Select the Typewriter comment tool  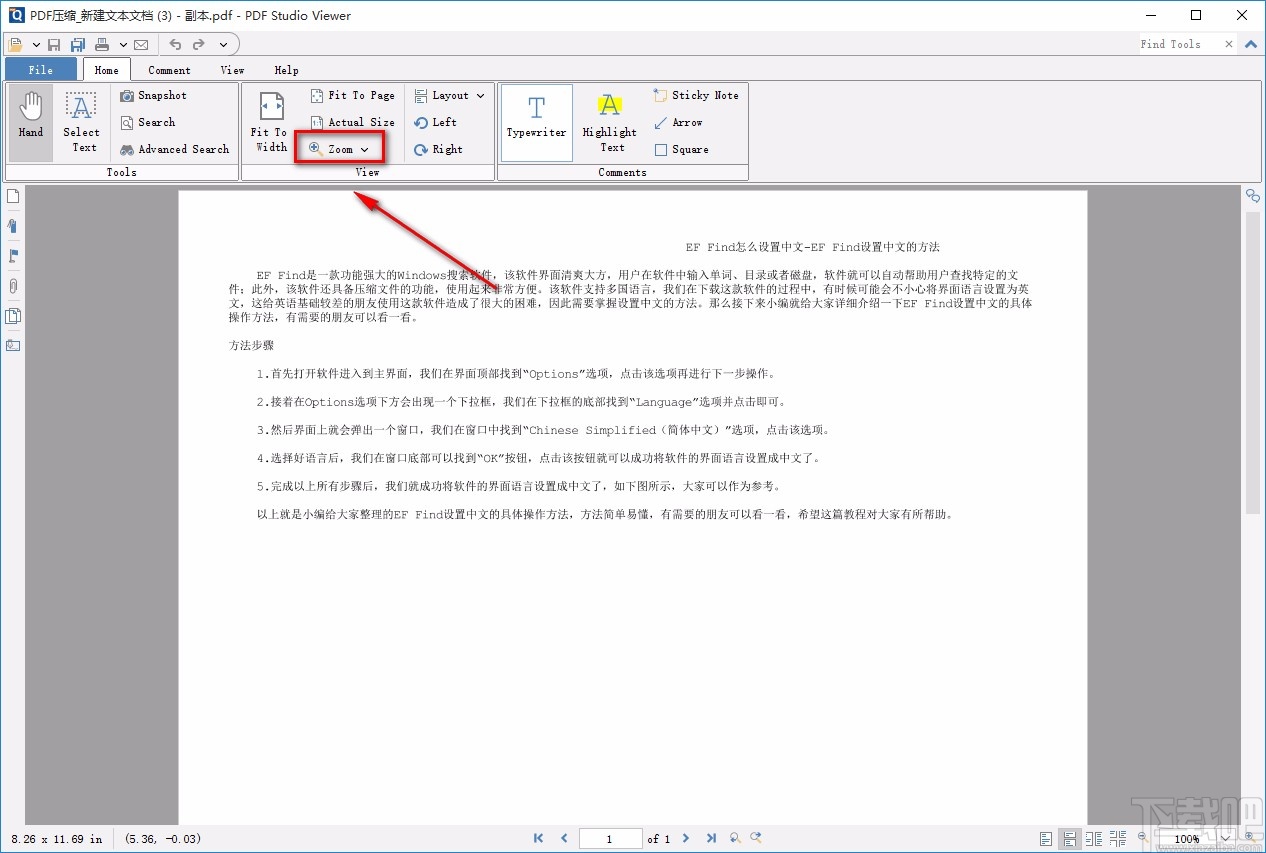pyautogui.click(x=536, y=123)
